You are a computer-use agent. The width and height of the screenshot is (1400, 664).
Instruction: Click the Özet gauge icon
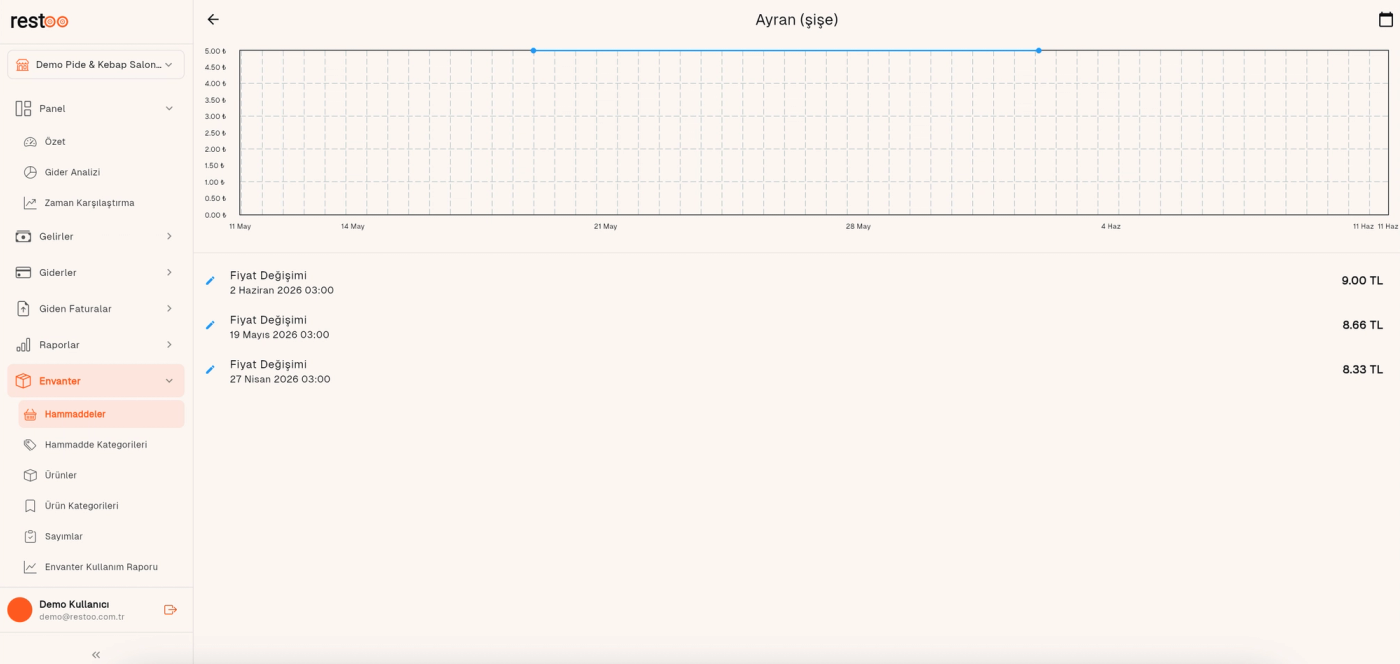(30, 142)
